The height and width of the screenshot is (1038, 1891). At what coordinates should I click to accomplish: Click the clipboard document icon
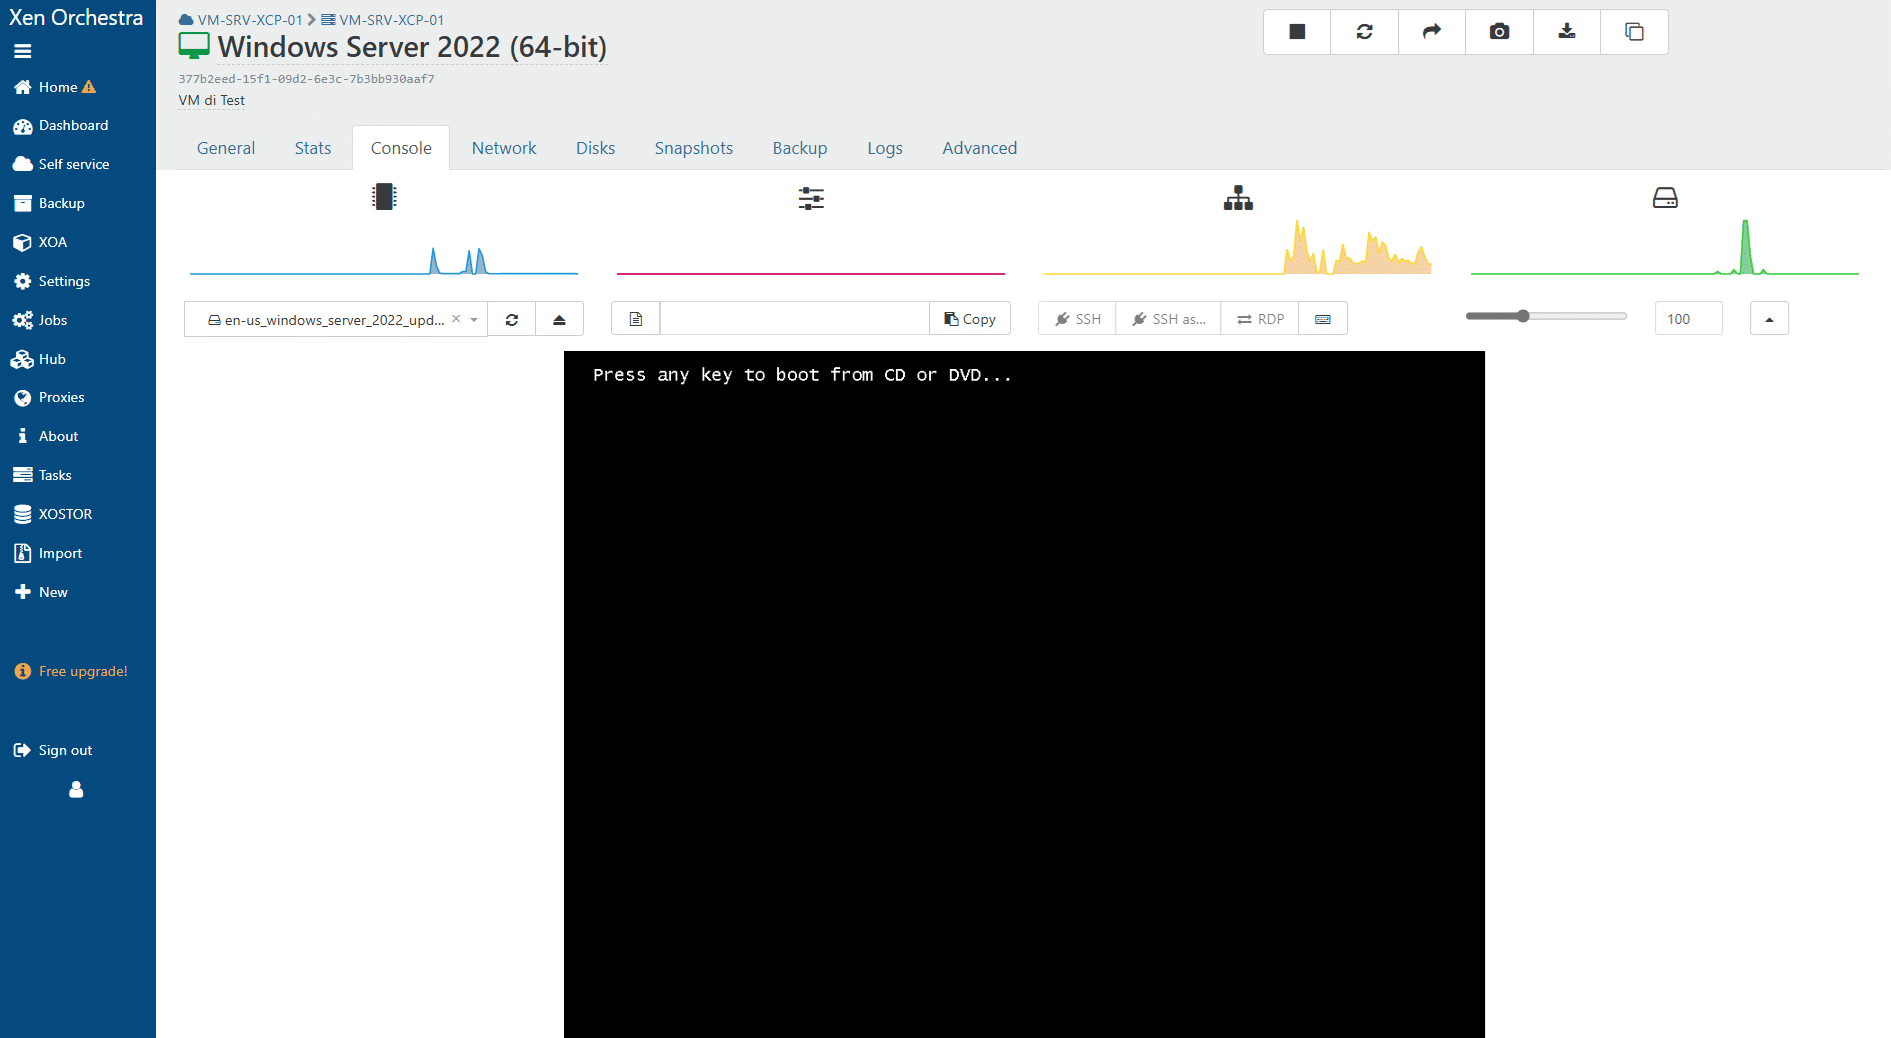coord(636,319)
